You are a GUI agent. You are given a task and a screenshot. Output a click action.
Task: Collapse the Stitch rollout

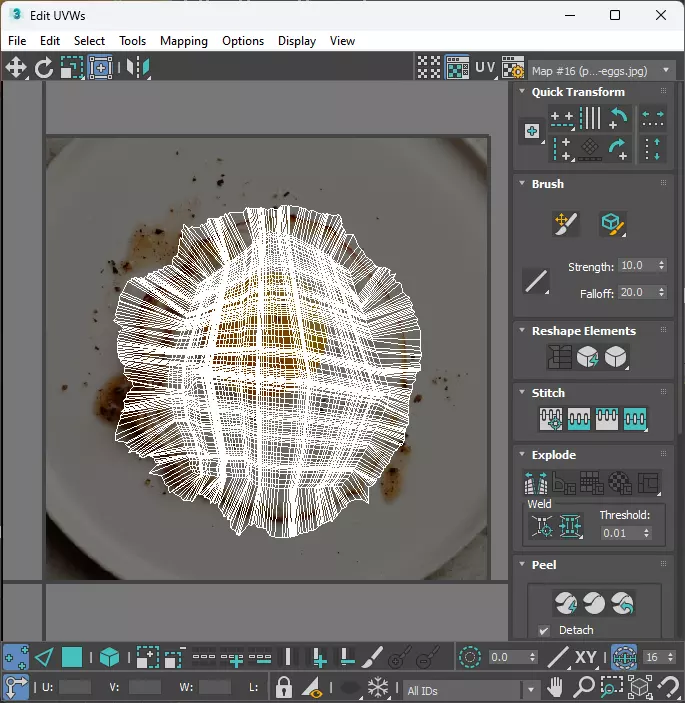(x=522, y=392)
